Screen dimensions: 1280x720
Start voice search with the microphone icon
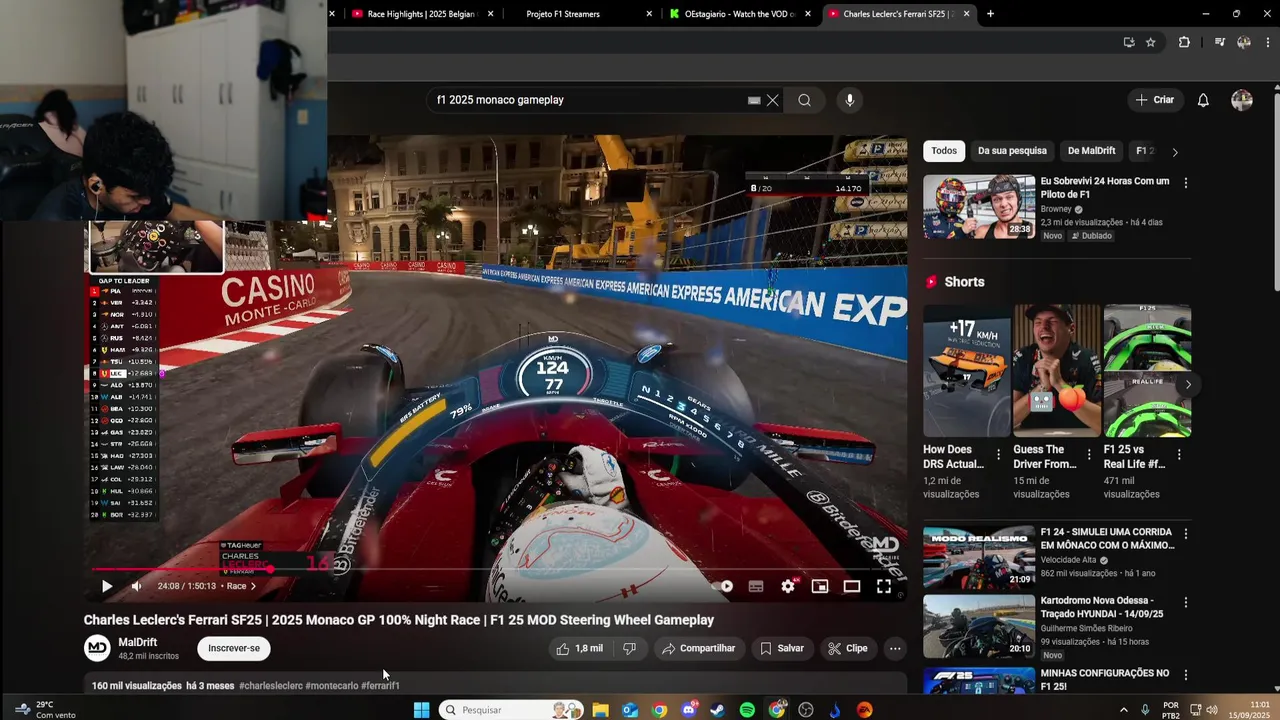coord(850,100)
